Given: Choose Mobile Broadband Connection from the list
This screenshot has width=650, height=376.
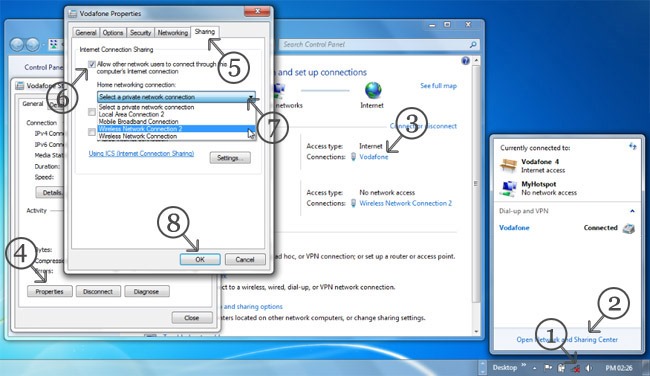Looking at the screenshot, I should tap(176, 121).
